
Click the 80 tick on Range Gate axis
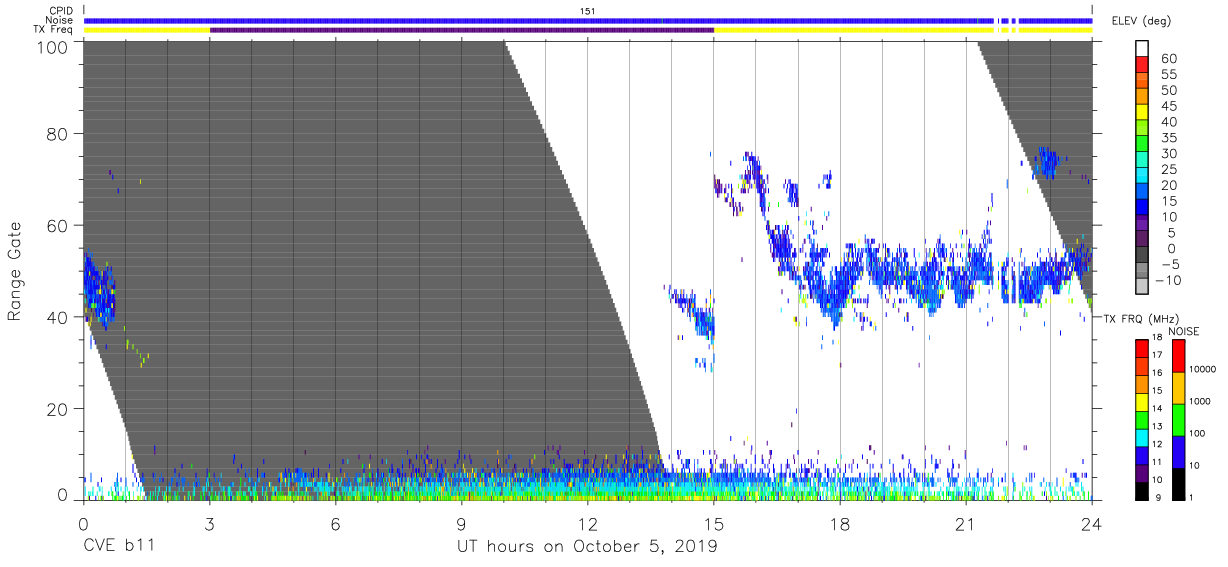click(x=58, y=133)
